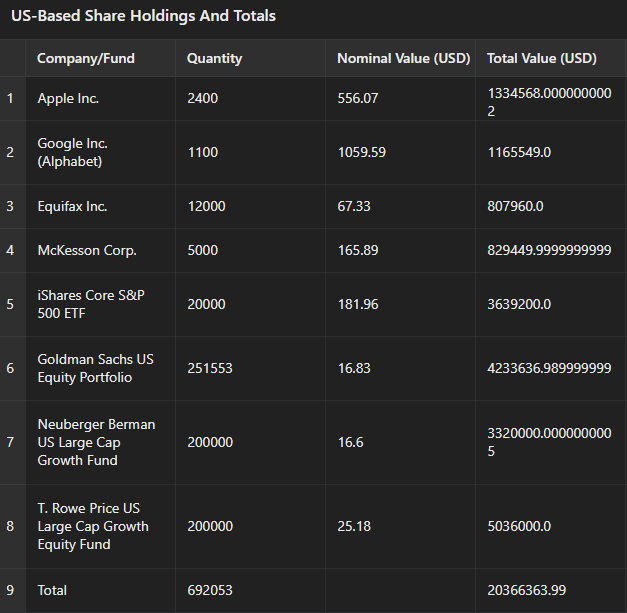Click row number 5
The width and height of the screenshot is (627, 613).
(10, 304)
